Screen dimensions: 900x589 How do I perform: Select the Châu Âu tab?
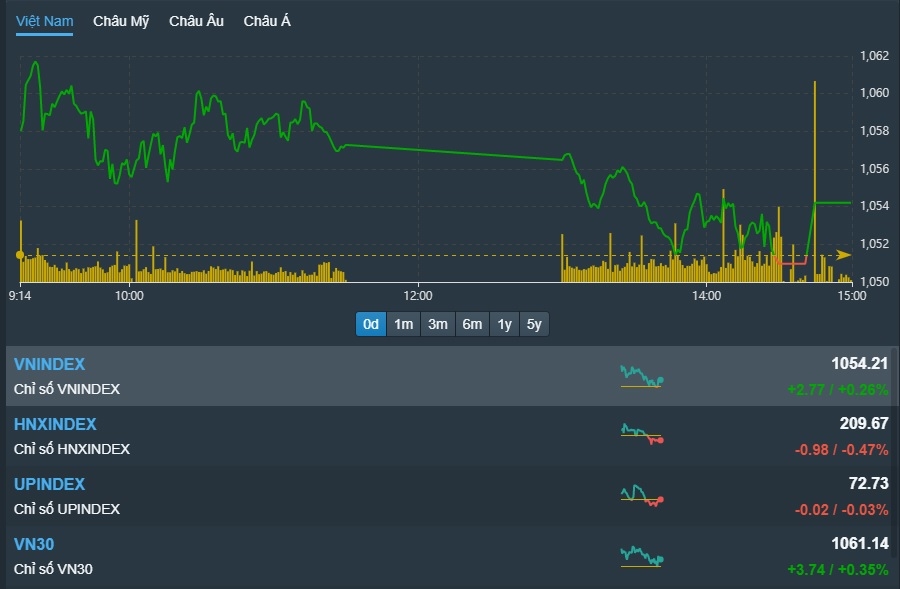pos(196,21)
